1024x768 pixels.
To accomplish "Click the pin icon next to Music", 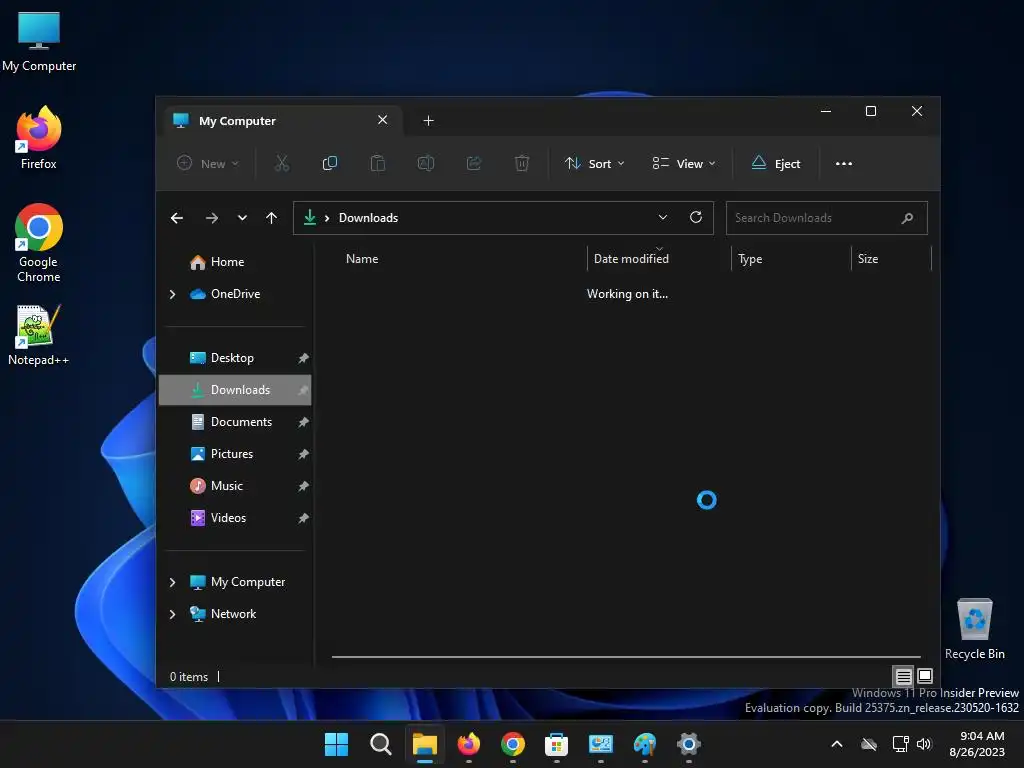I will 303,487.
